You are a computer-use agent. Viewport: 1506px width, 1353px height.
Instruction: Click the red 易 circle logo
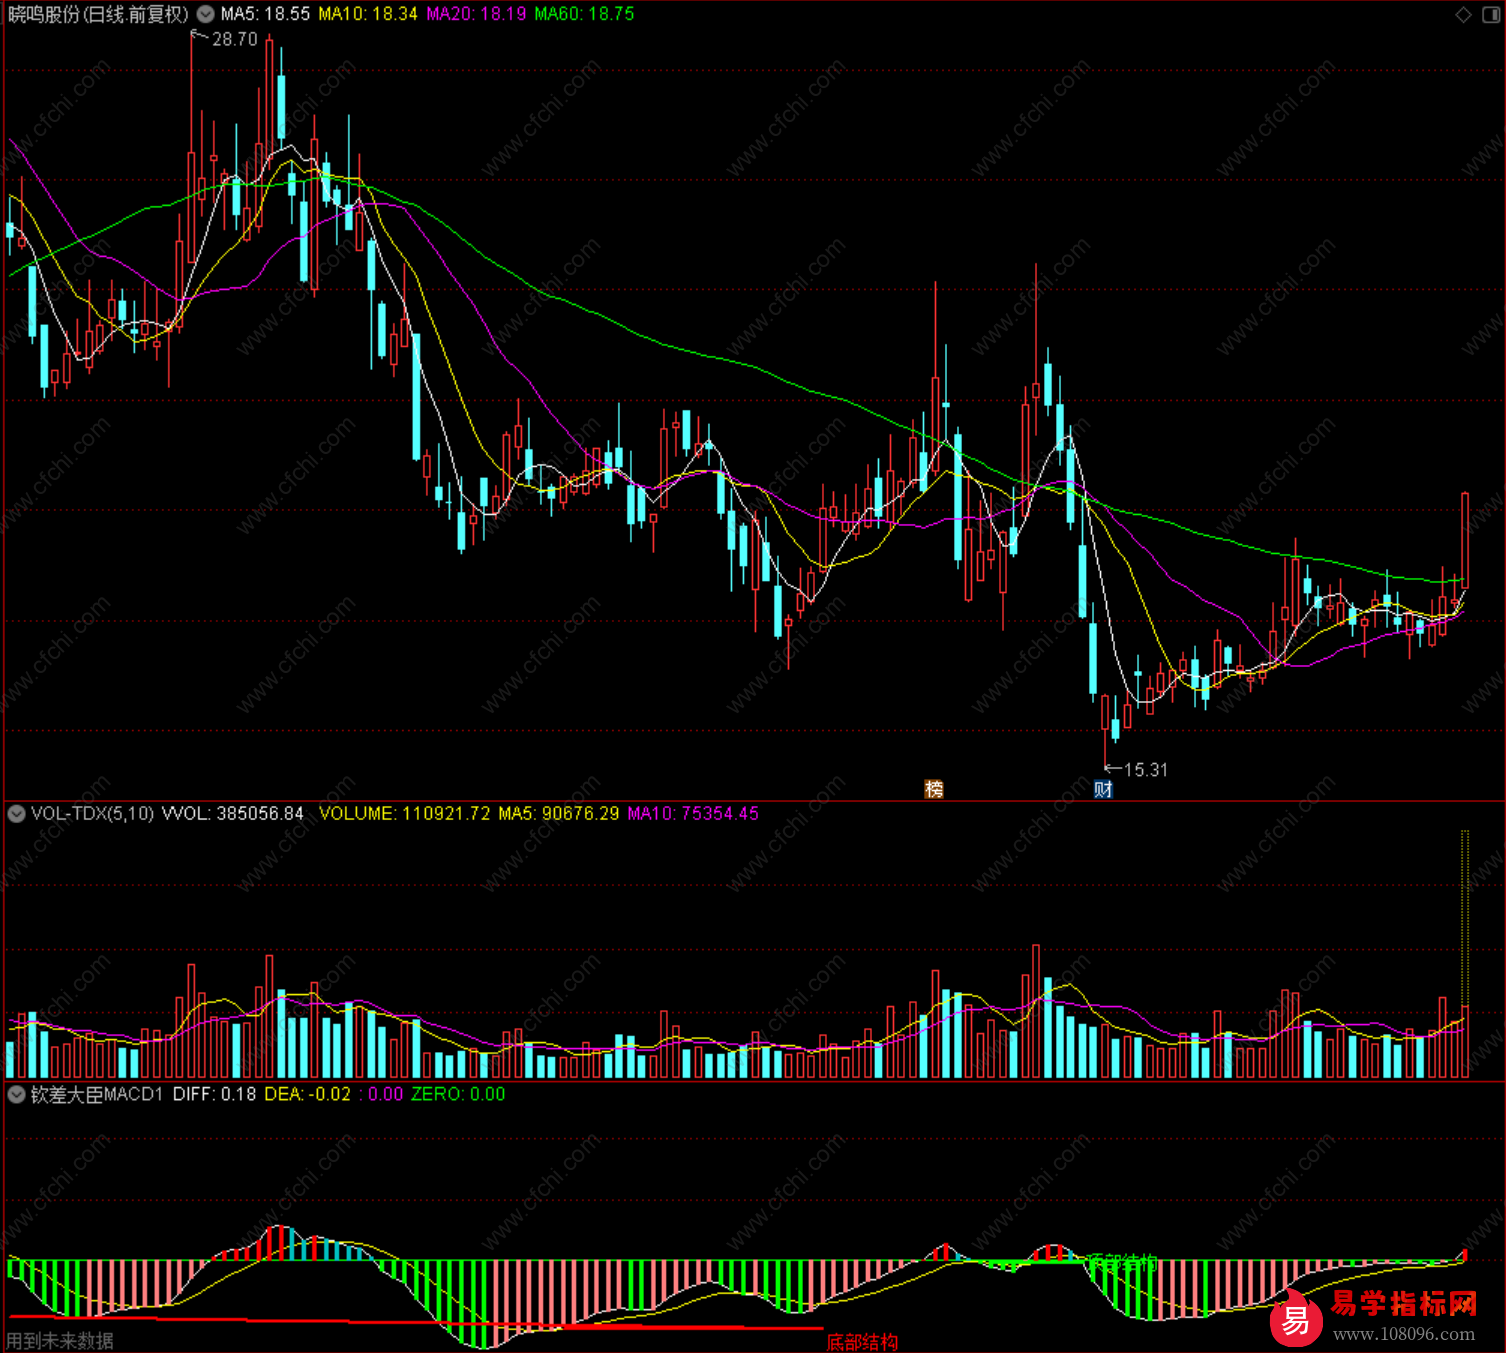[1296, 1321]
